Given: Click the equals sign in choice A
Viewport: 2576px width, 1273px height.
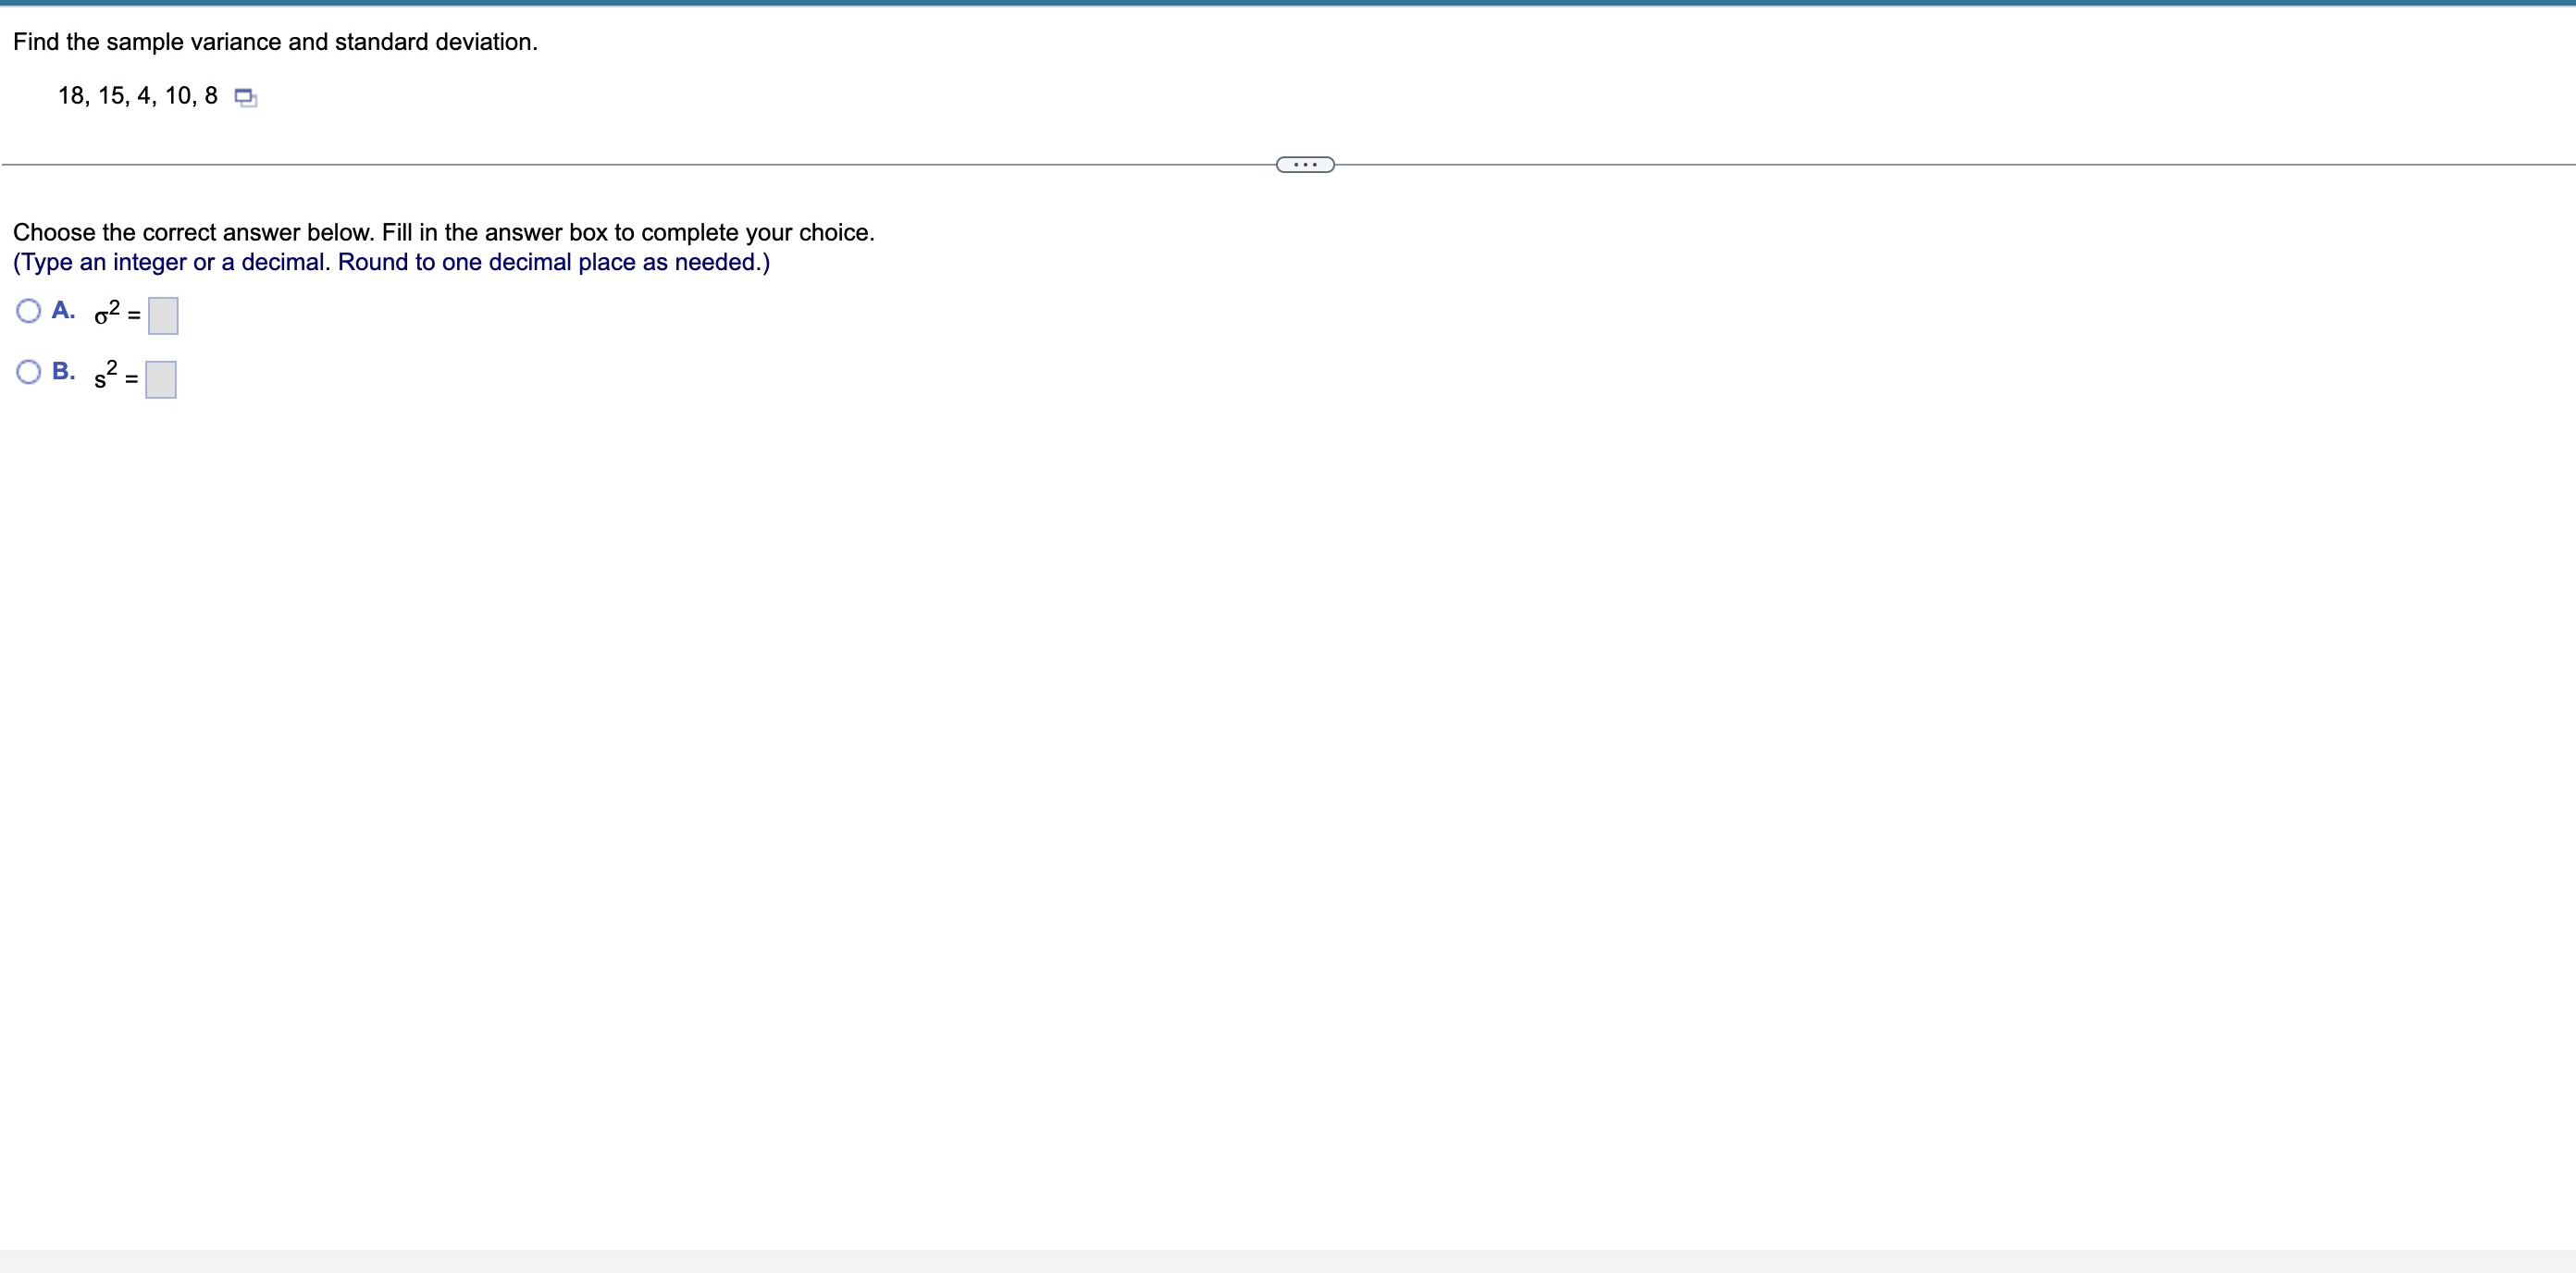Looking at the screenshot, I should click(134, 317).
